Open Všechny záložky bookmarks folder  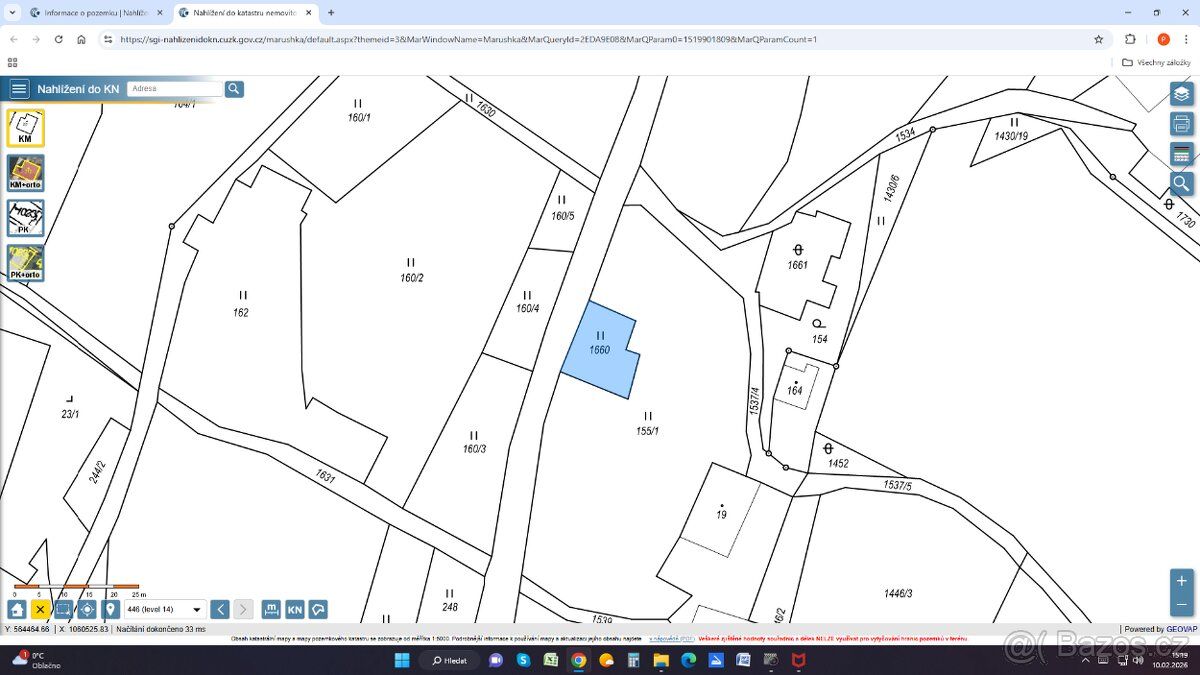[x=1157, y=62]
